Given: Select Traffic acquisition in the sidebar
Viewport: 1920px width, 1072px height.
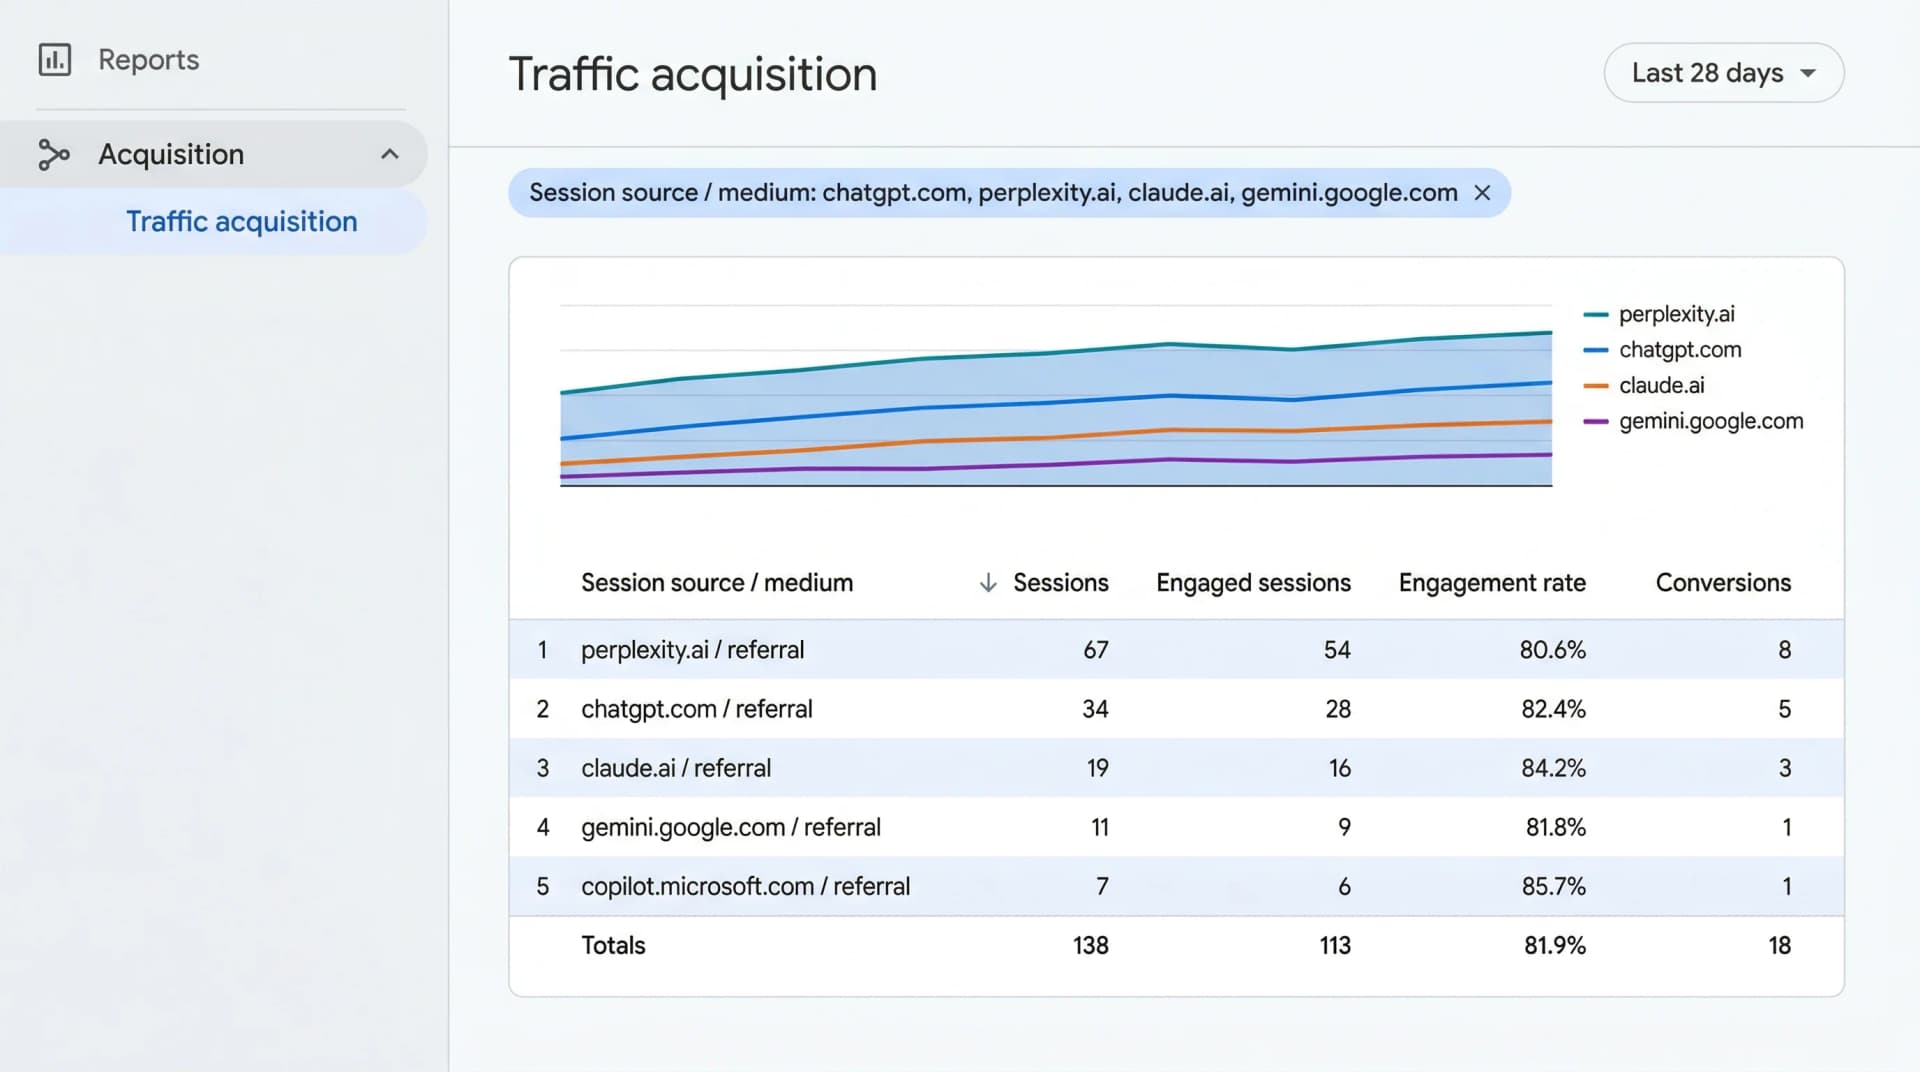Looking at the screenshot, I should [x=241, y=221].
